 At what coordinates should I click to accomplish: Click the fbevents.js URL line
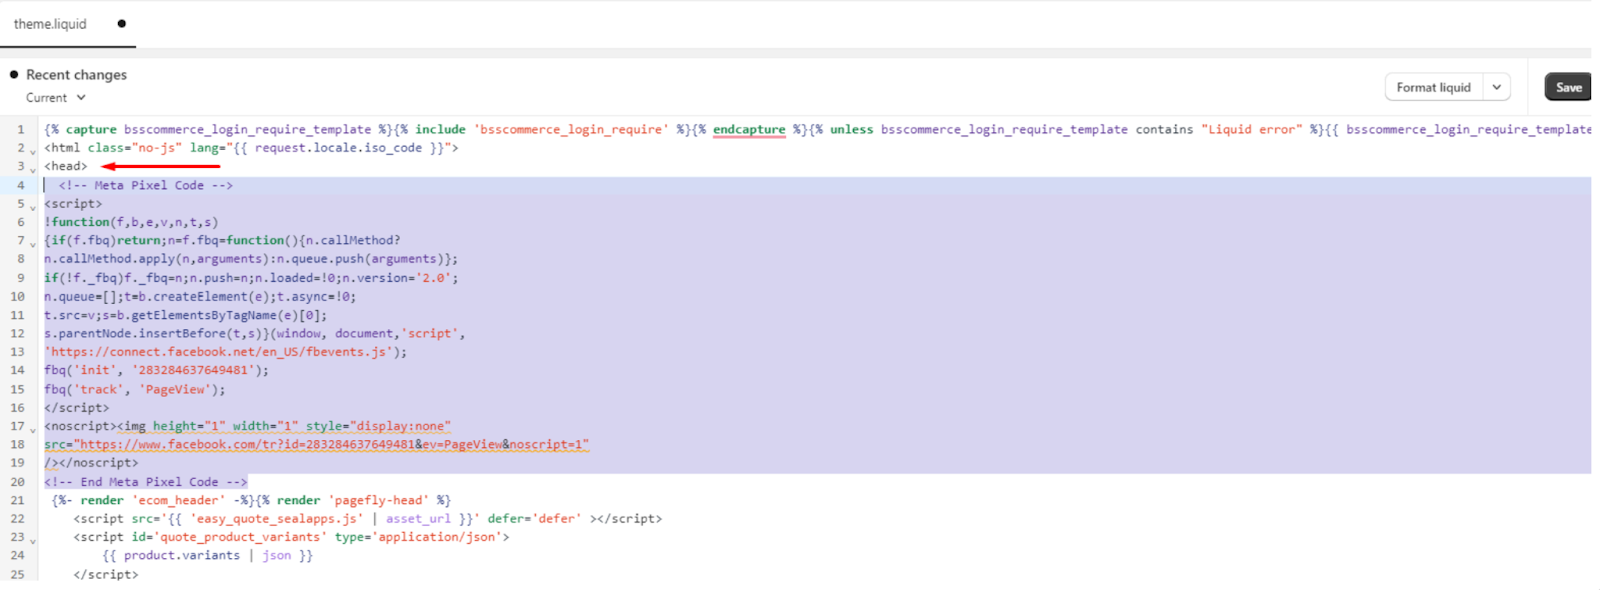226,352
